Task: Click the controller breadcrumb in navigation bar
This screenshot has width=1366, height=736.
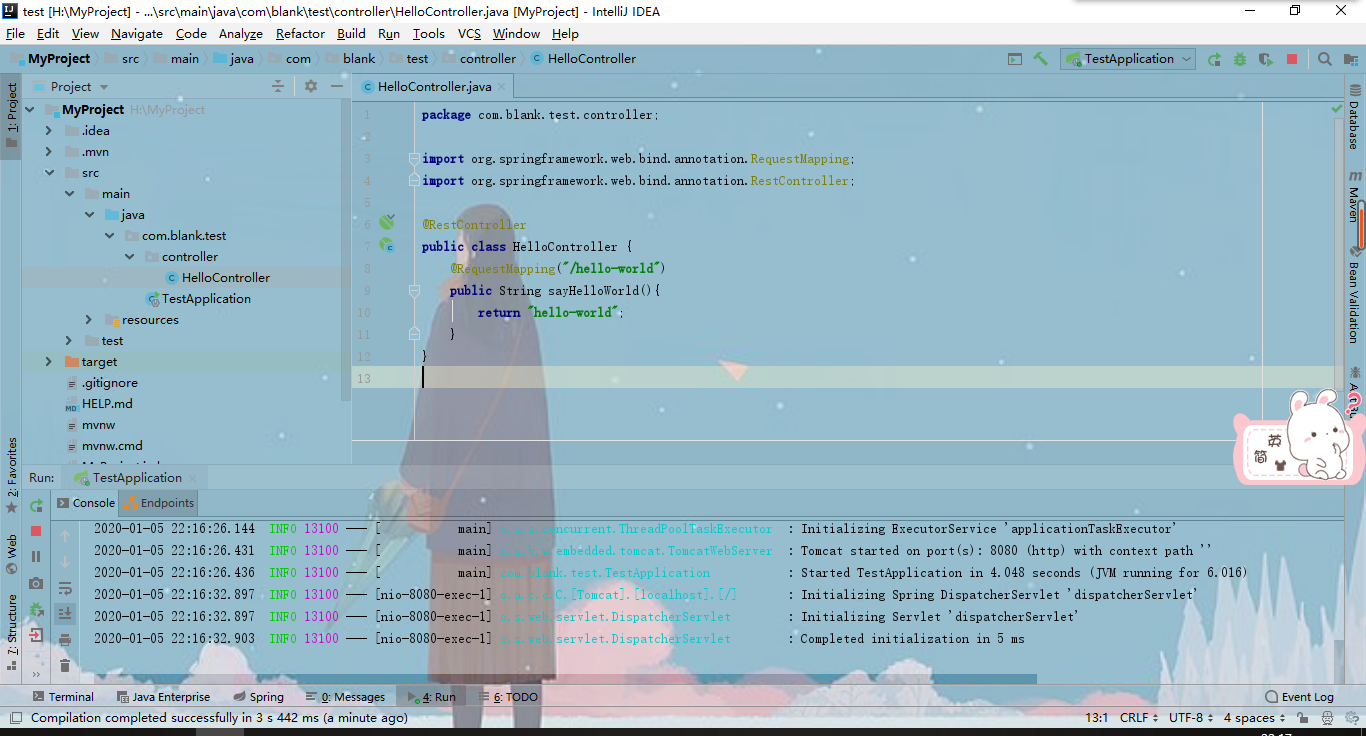Action: 488,59
